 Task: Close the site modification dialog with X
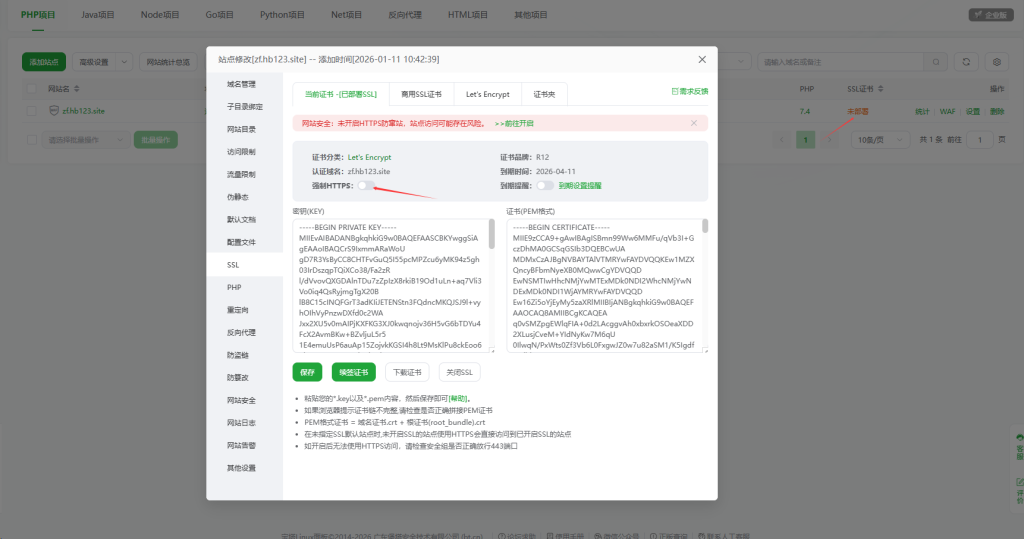(702, 59)
